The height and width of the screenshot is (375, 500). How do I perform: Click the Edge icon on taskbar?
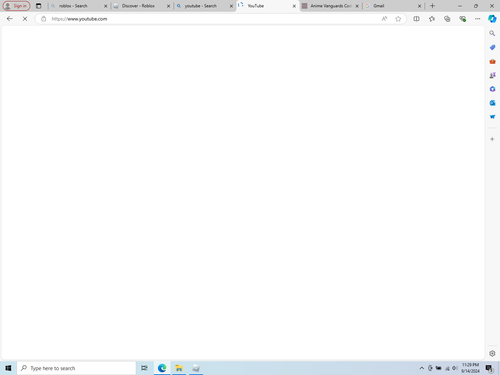pos(162,368)
